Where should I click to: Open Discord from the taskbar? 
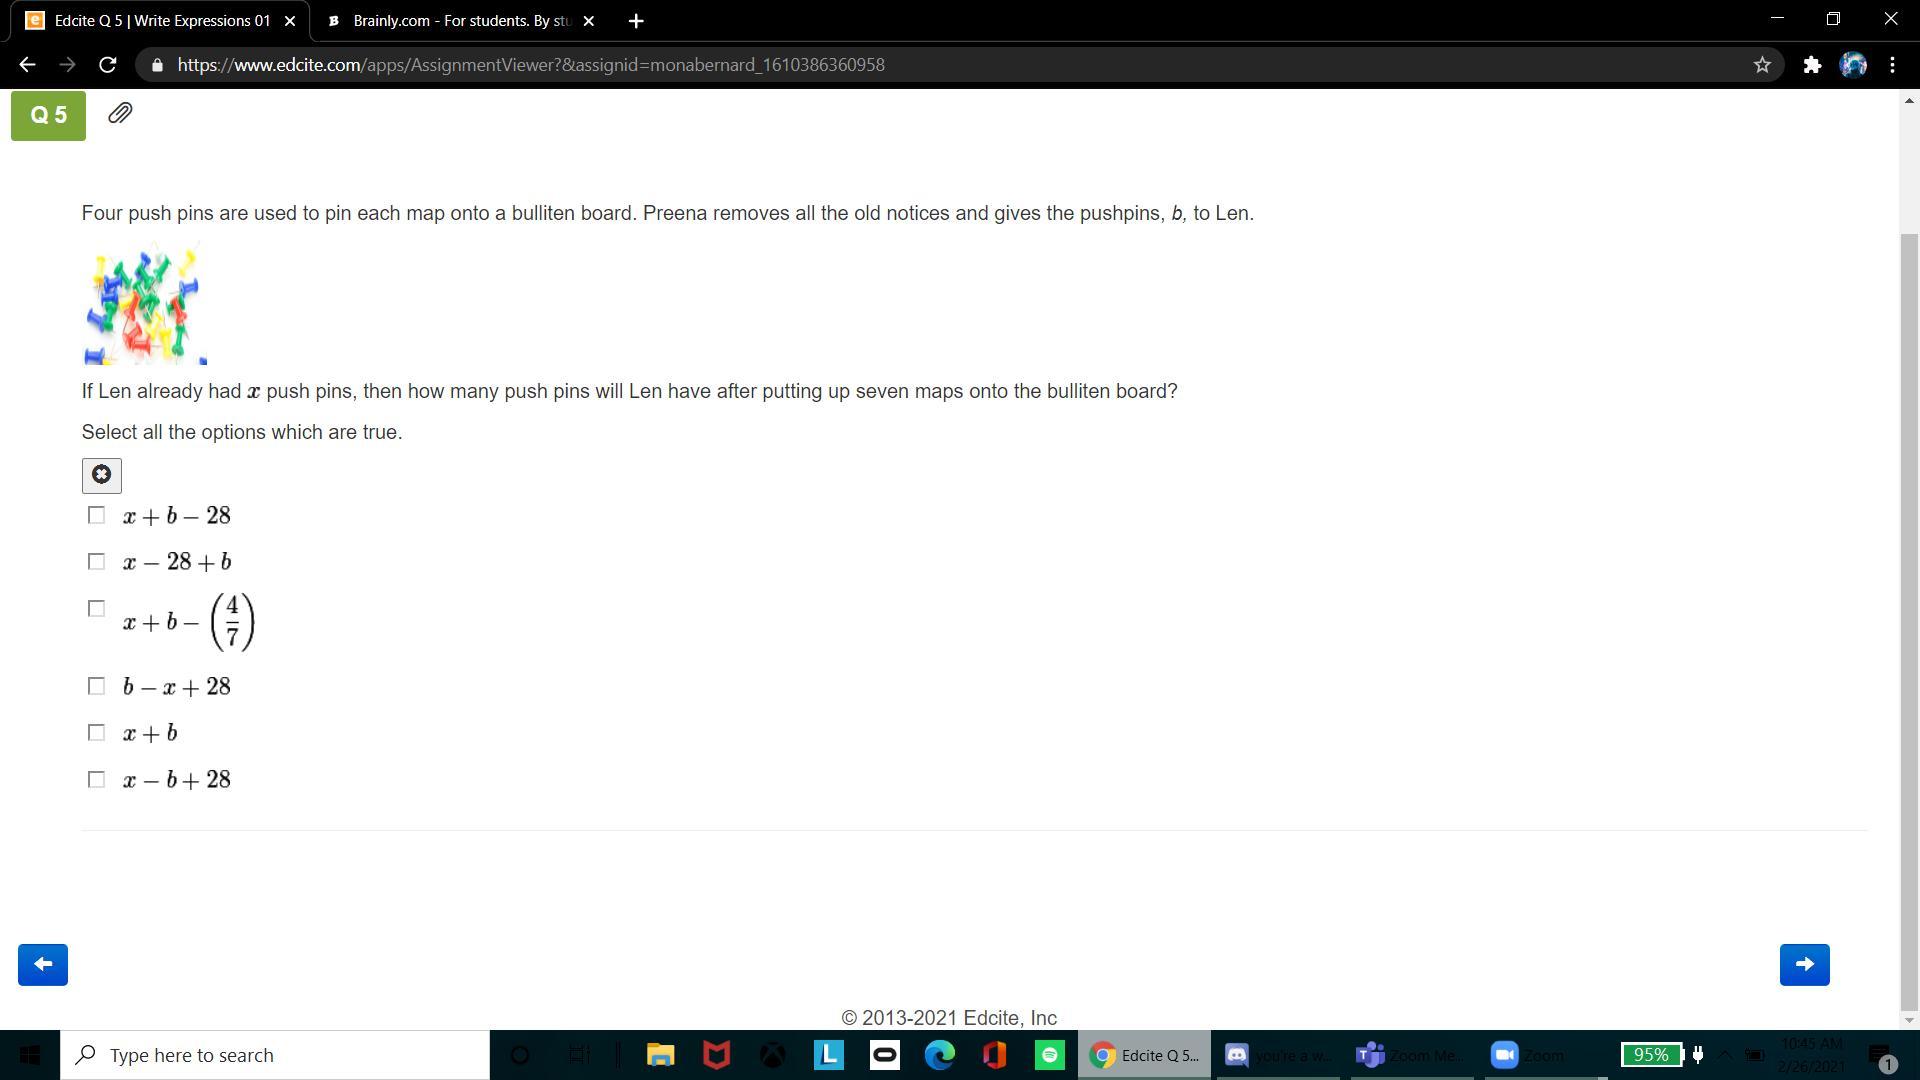(1237, 1055)
